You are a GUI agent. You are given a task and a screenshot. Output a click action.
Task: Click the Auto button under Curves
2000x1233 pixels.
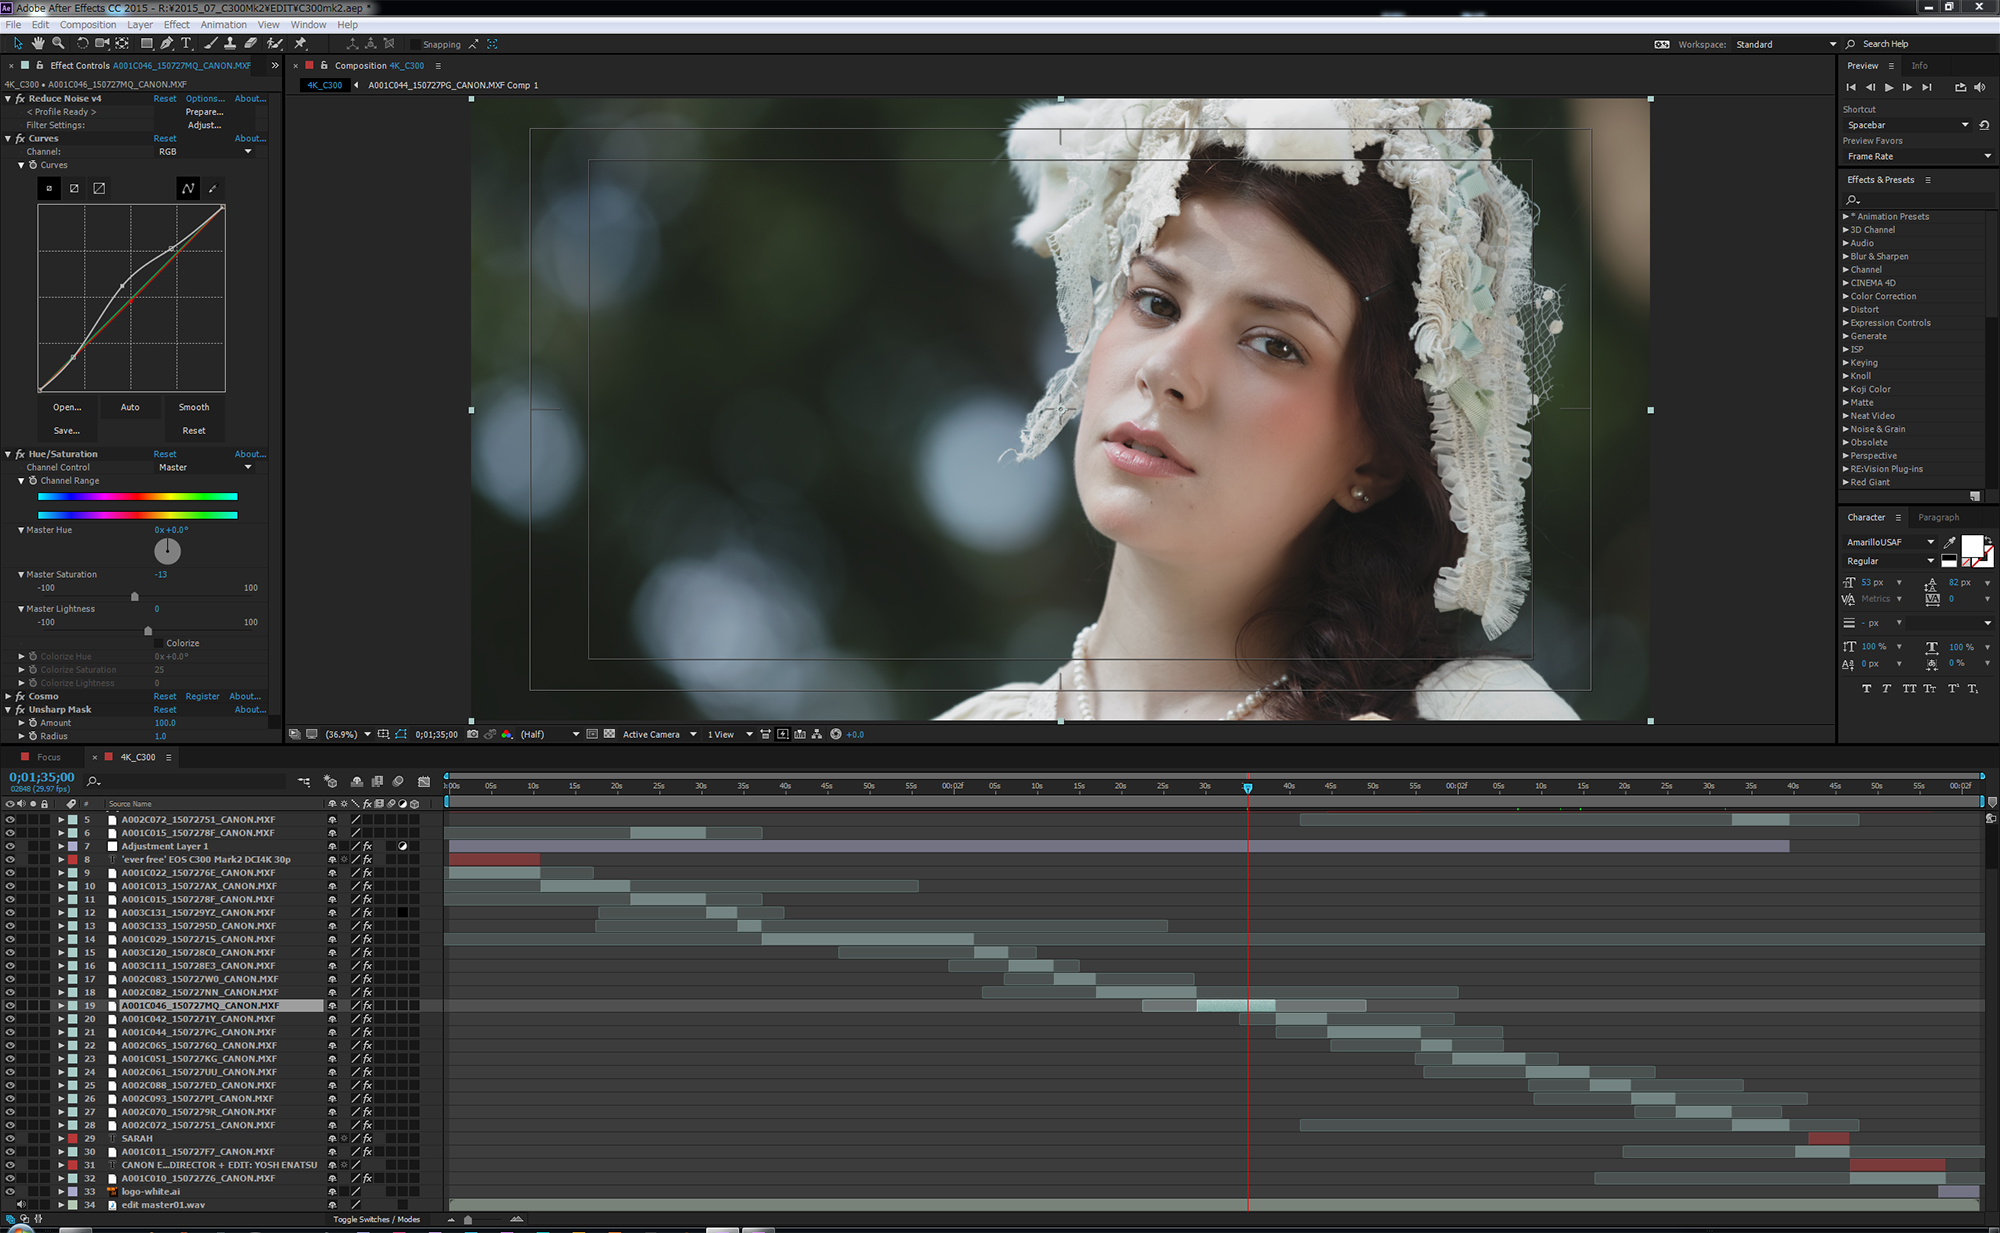(x=130, y=407)
